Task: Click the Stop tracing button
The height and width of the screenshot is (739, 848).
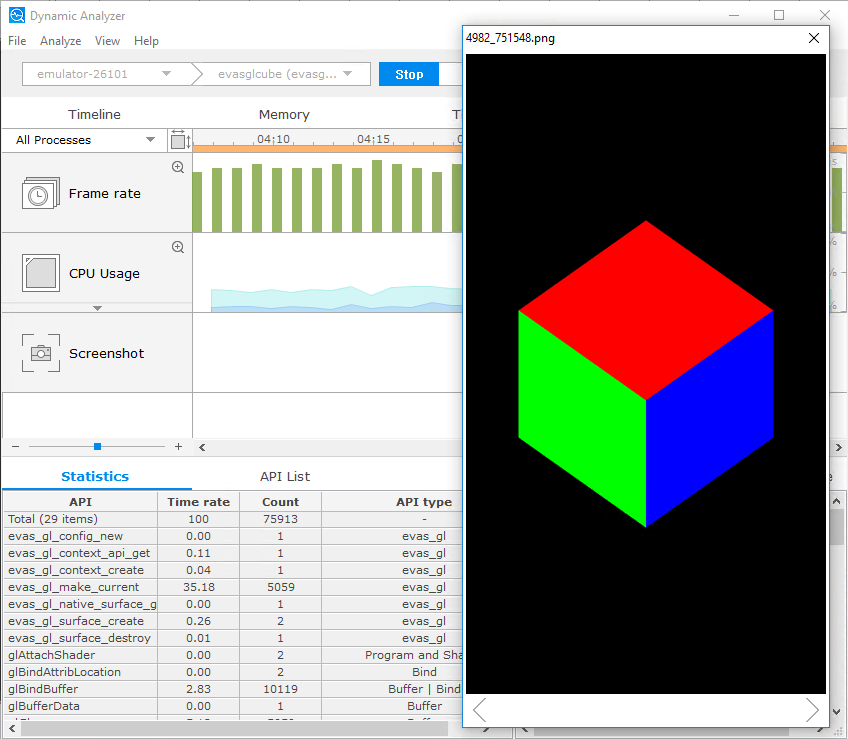Action: (408, 74)
